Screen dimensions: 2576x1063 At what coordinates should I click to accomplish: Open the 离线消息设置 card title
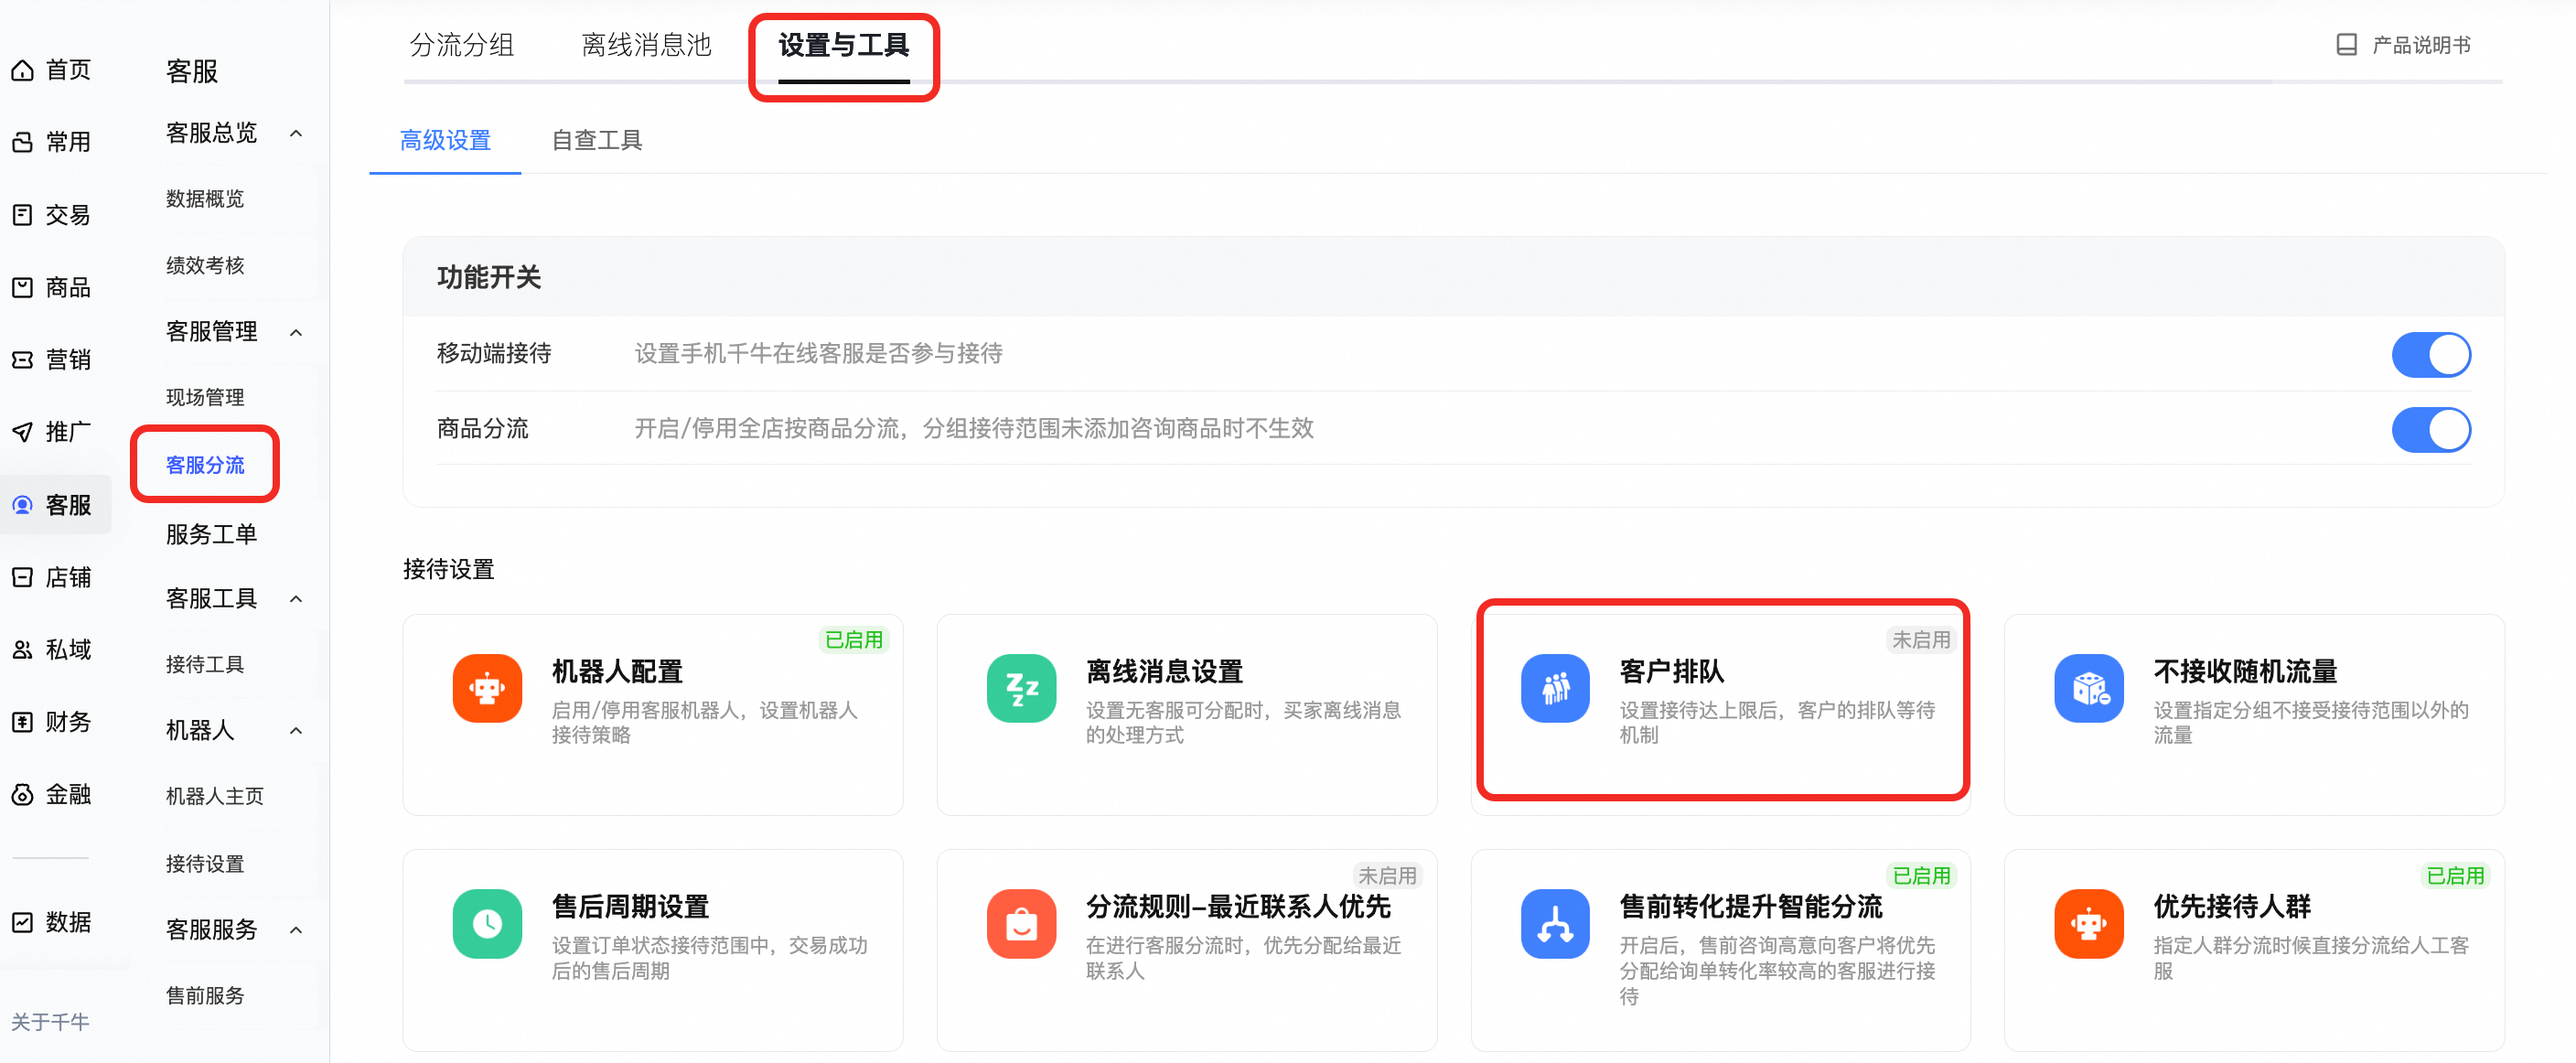[x=1164, y=671]
